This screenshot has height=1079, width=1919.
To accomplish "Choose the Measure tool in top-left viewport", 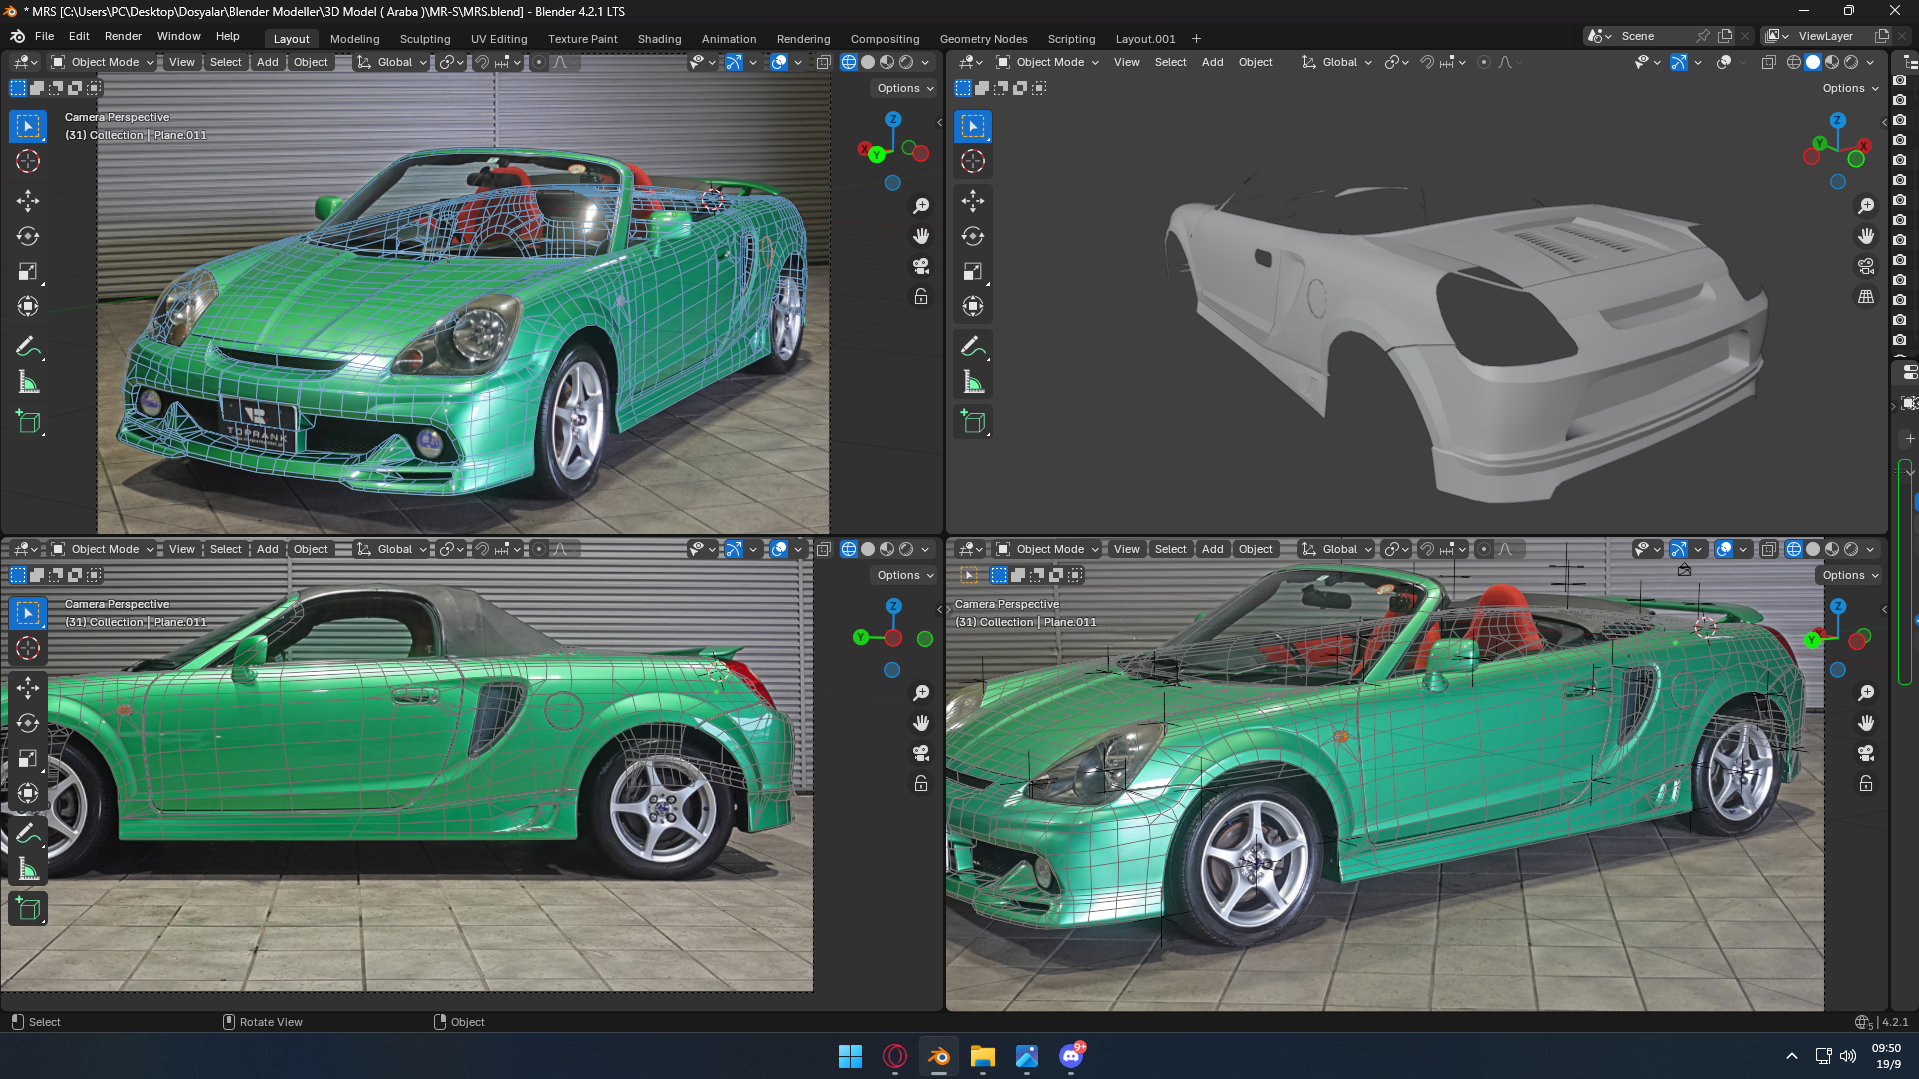I will tap(28, 383).
